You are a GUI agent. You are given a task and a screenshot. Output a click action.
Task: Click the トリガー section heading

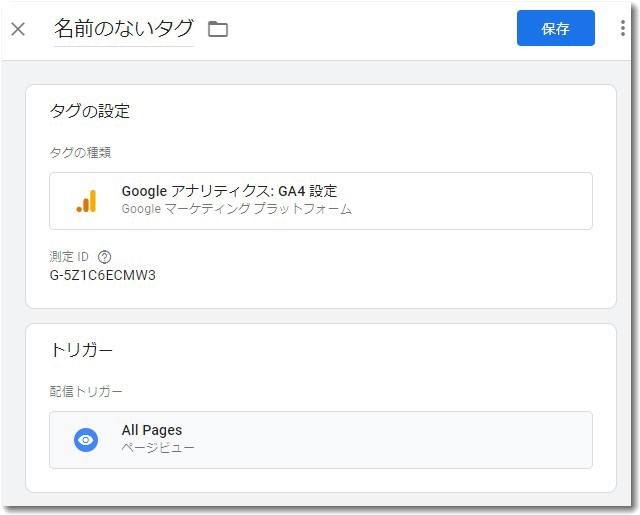[81, 350]
